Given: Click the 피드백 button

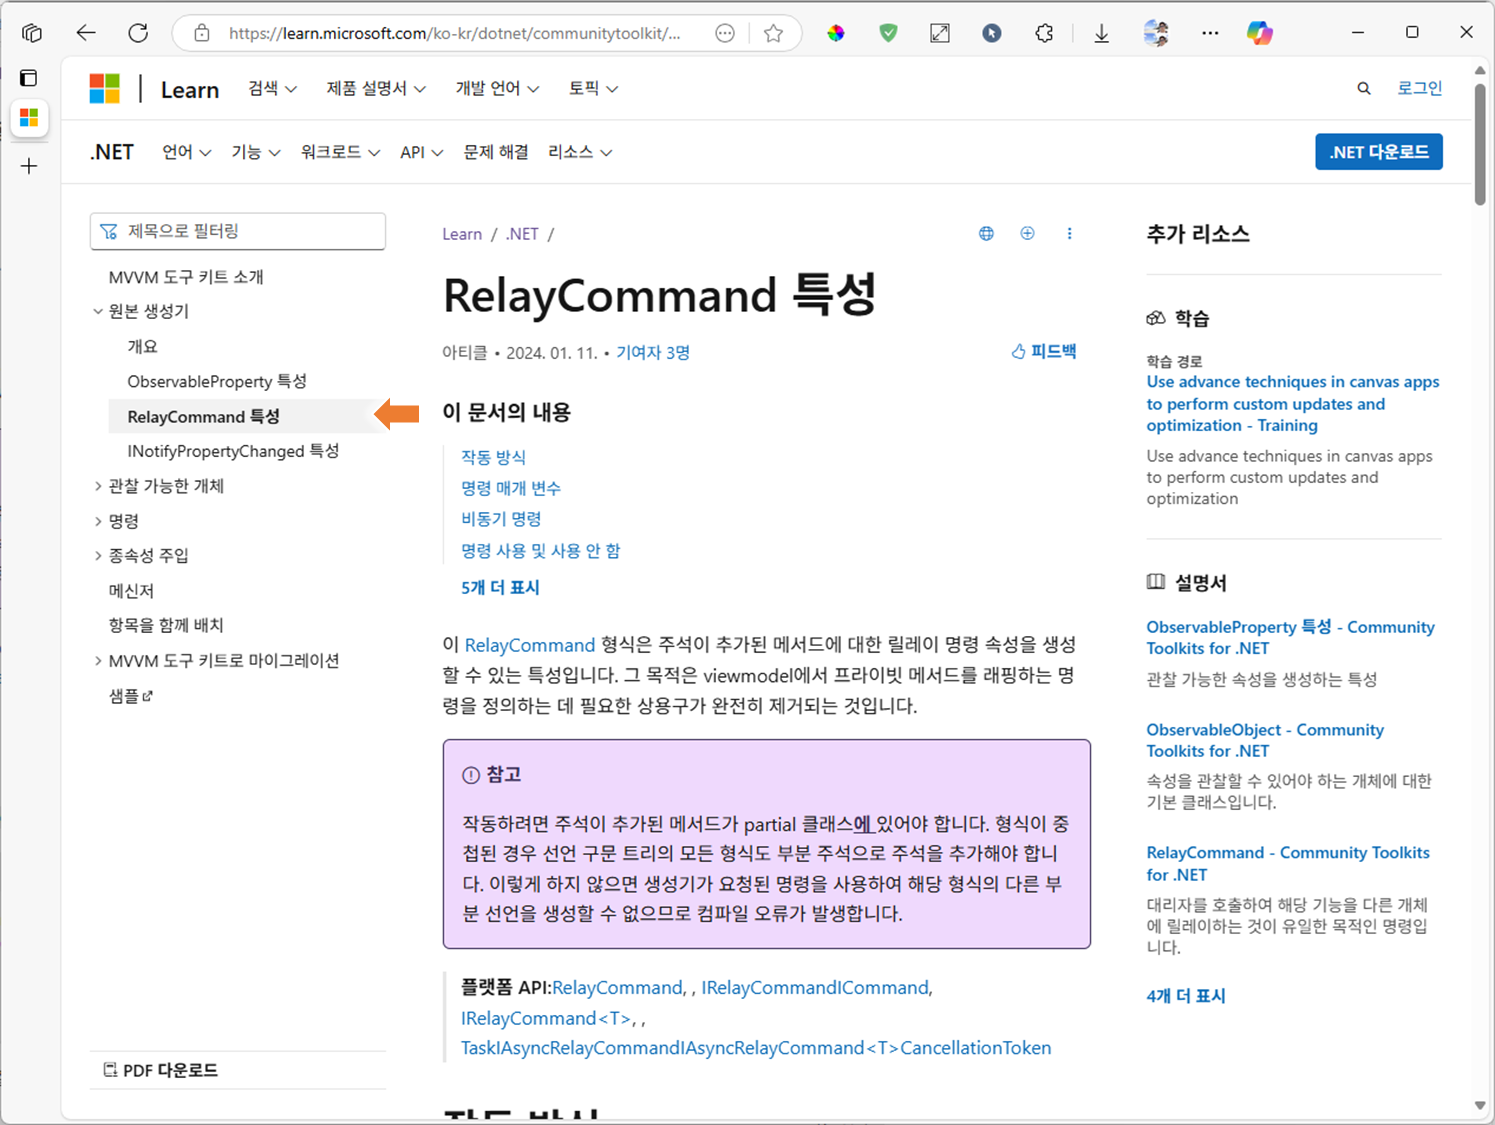Looking at the screenshot, I should [x=1044, y=352].
